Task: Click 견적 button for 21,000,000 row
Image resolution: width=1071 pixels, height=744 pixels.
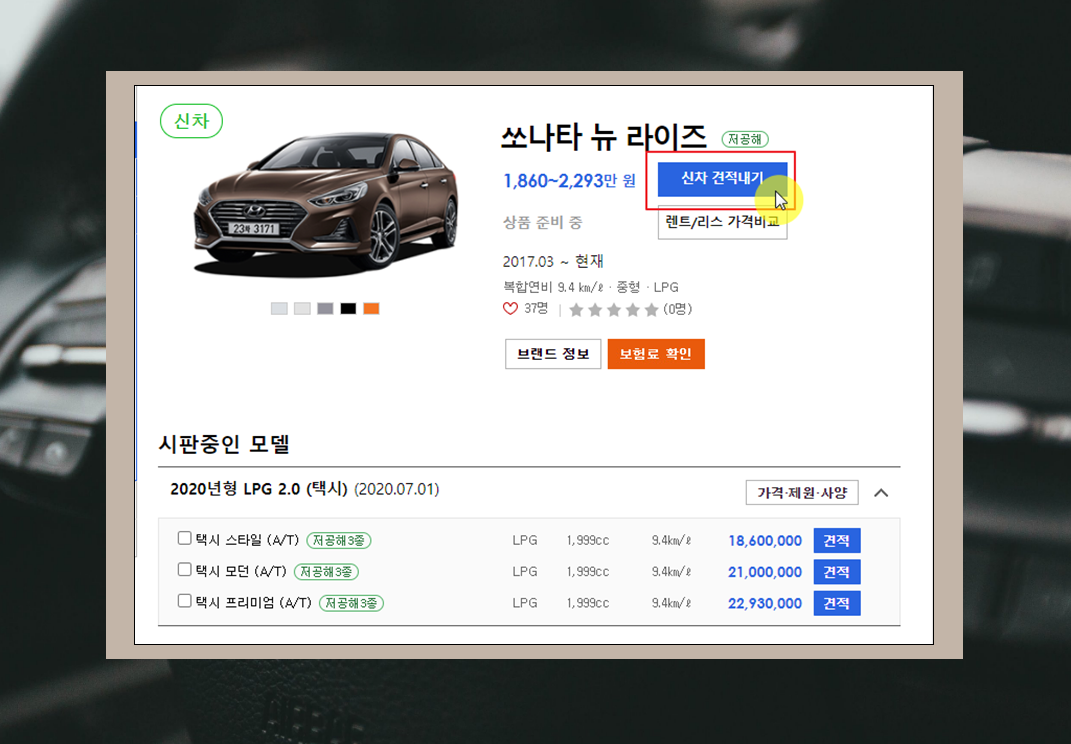Action: pyautogui.click(x=837, y=572)
